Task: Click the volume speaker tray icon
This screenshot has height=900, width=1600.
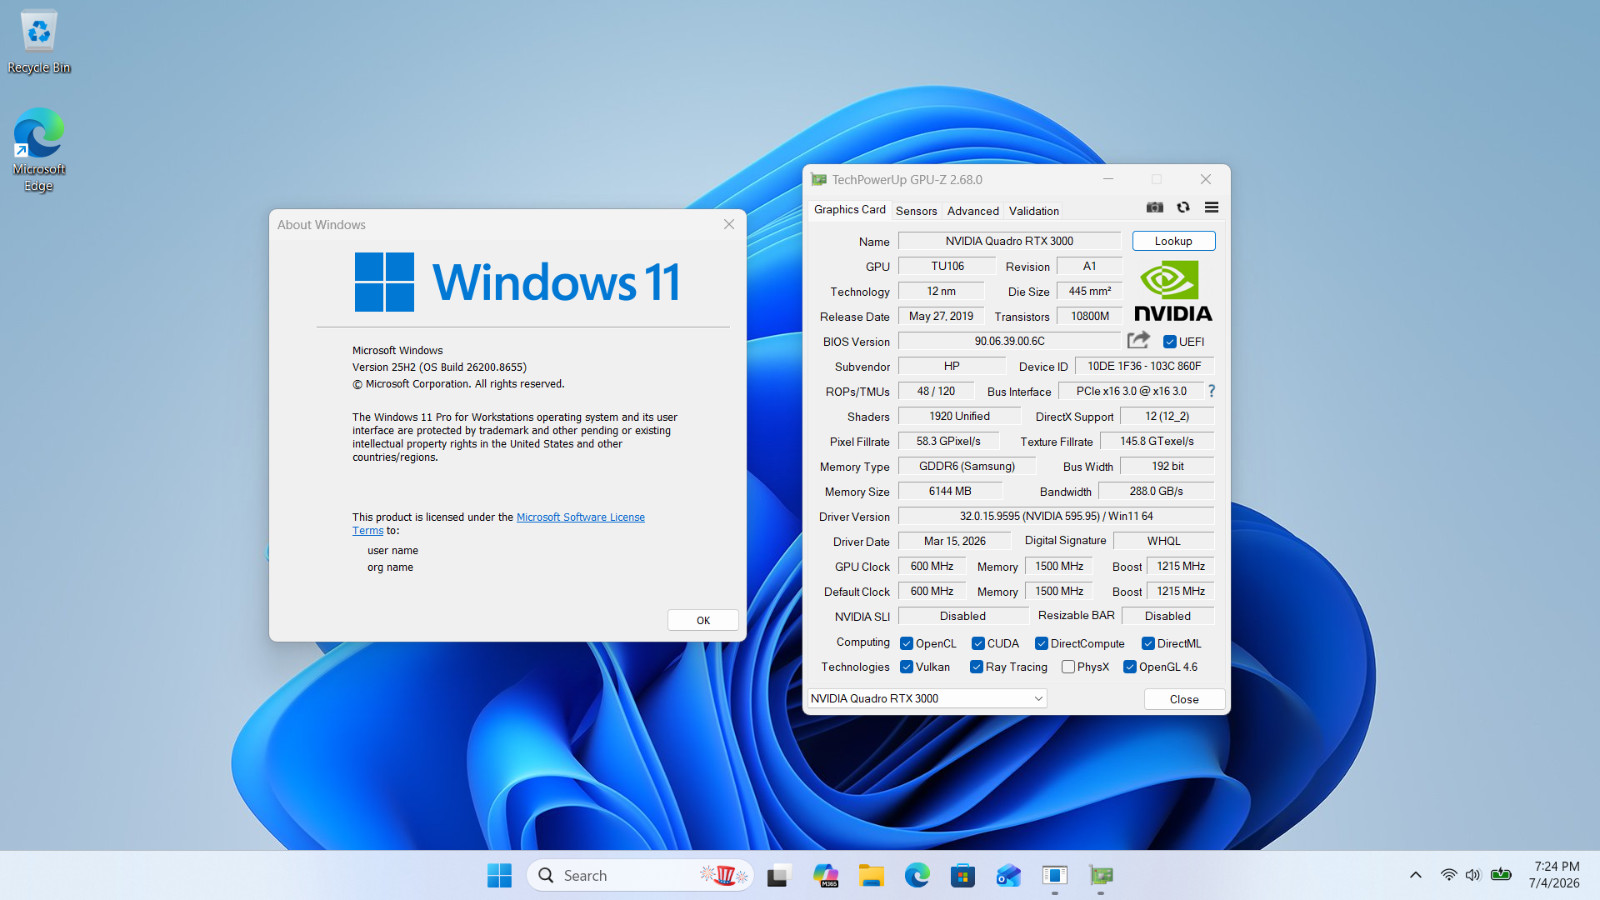Action: pos(1472,875)
